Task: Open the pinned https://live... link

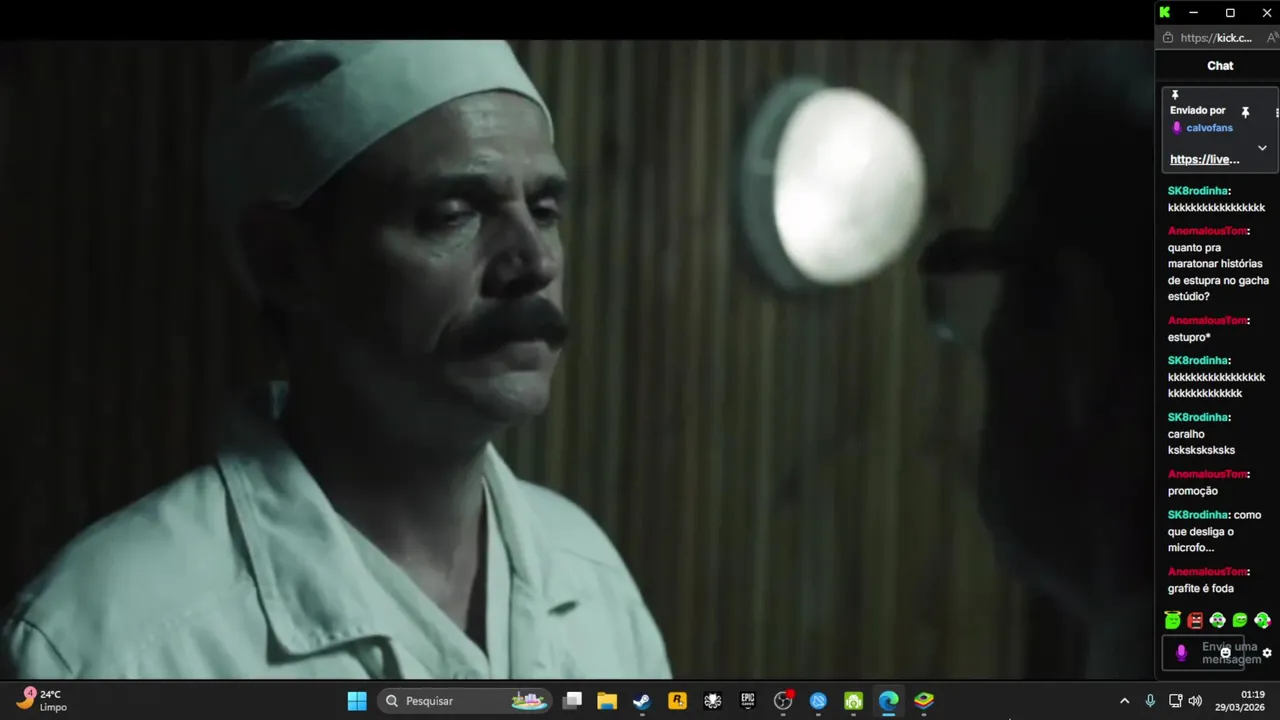Action: click(x=1204, y=159)
